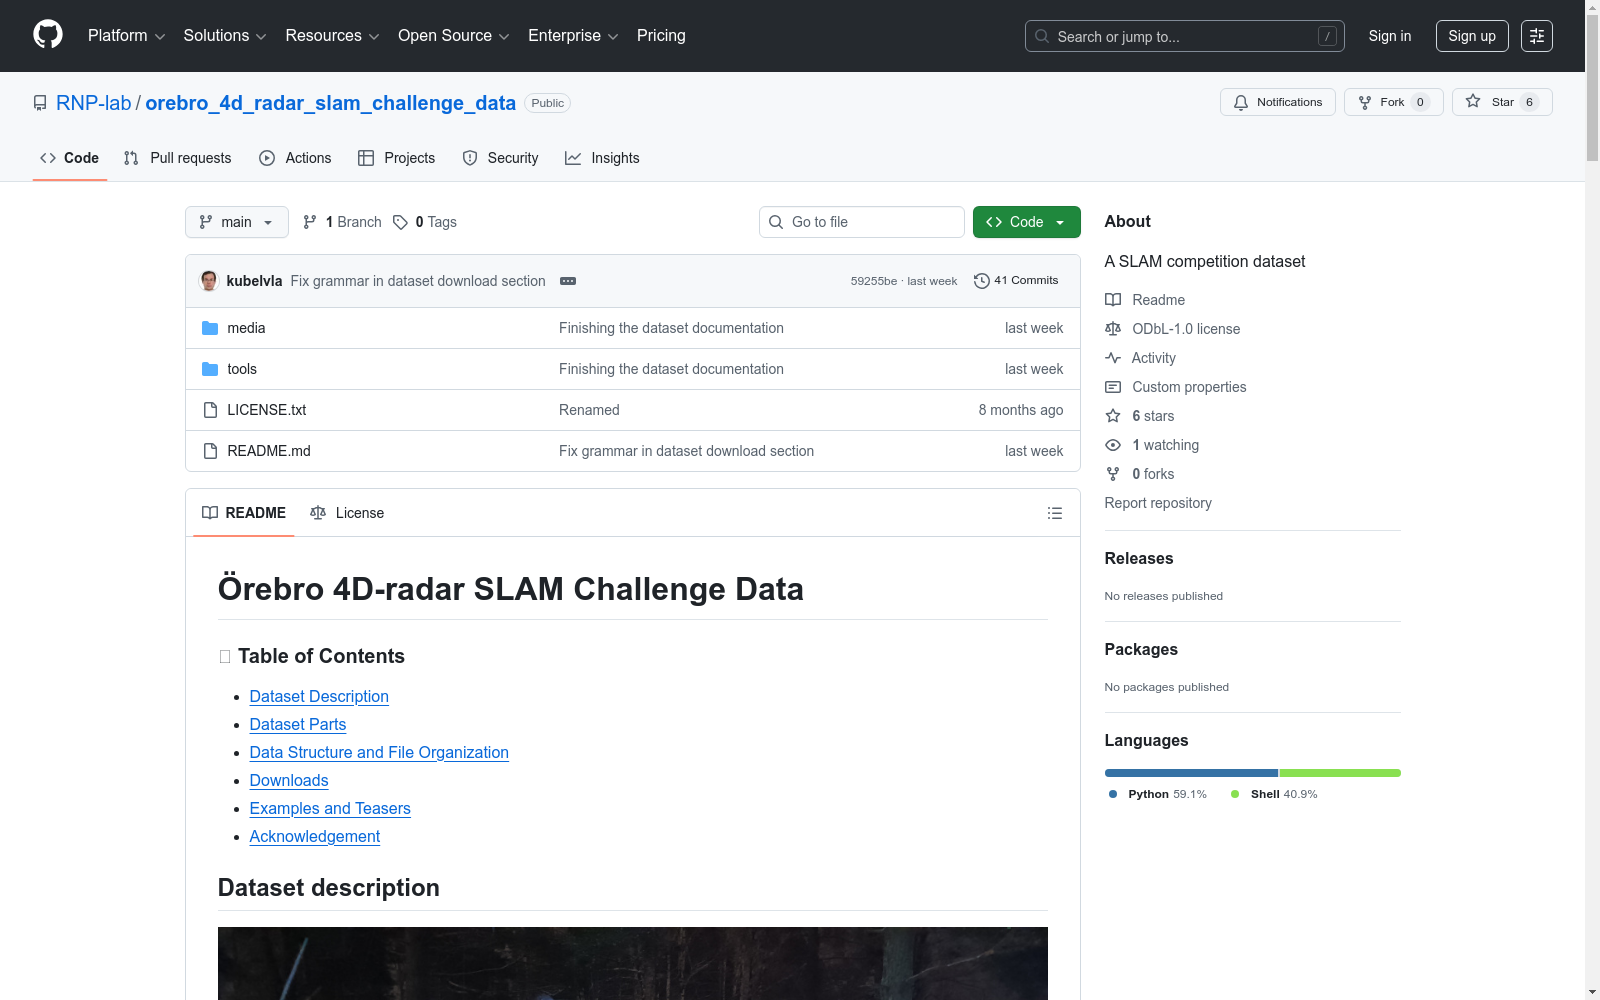Viewport: 1600px width, 1000px height.
Task: Select the Code tab
Action: point(69,158)
